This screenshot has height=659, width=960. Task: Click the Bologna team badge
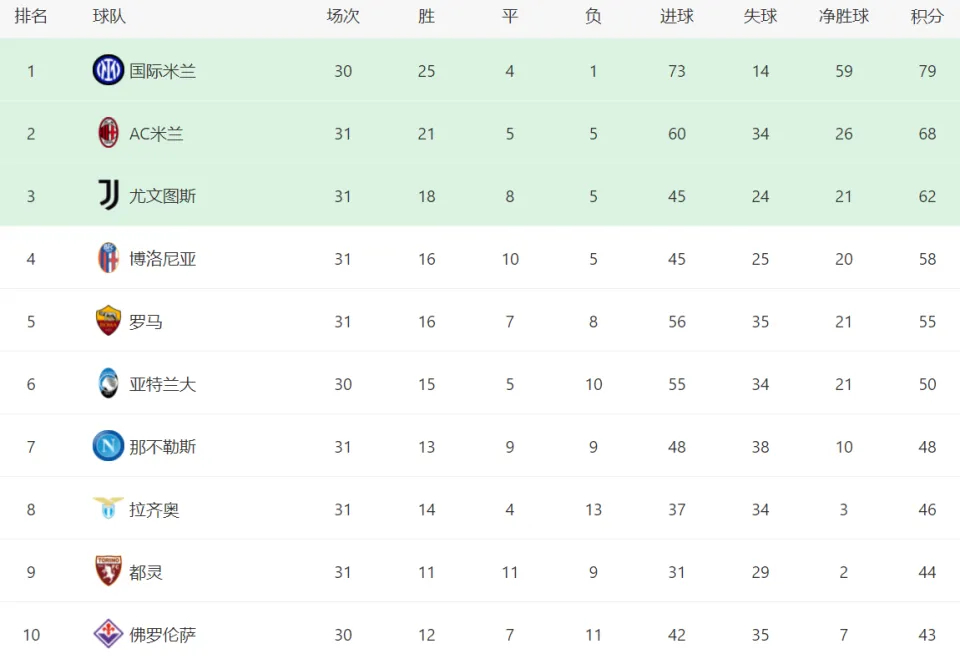tap(108, 258)
